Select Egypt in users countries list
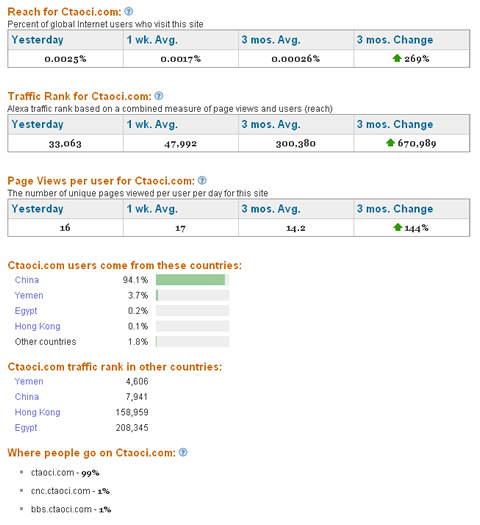 (26, 311)
